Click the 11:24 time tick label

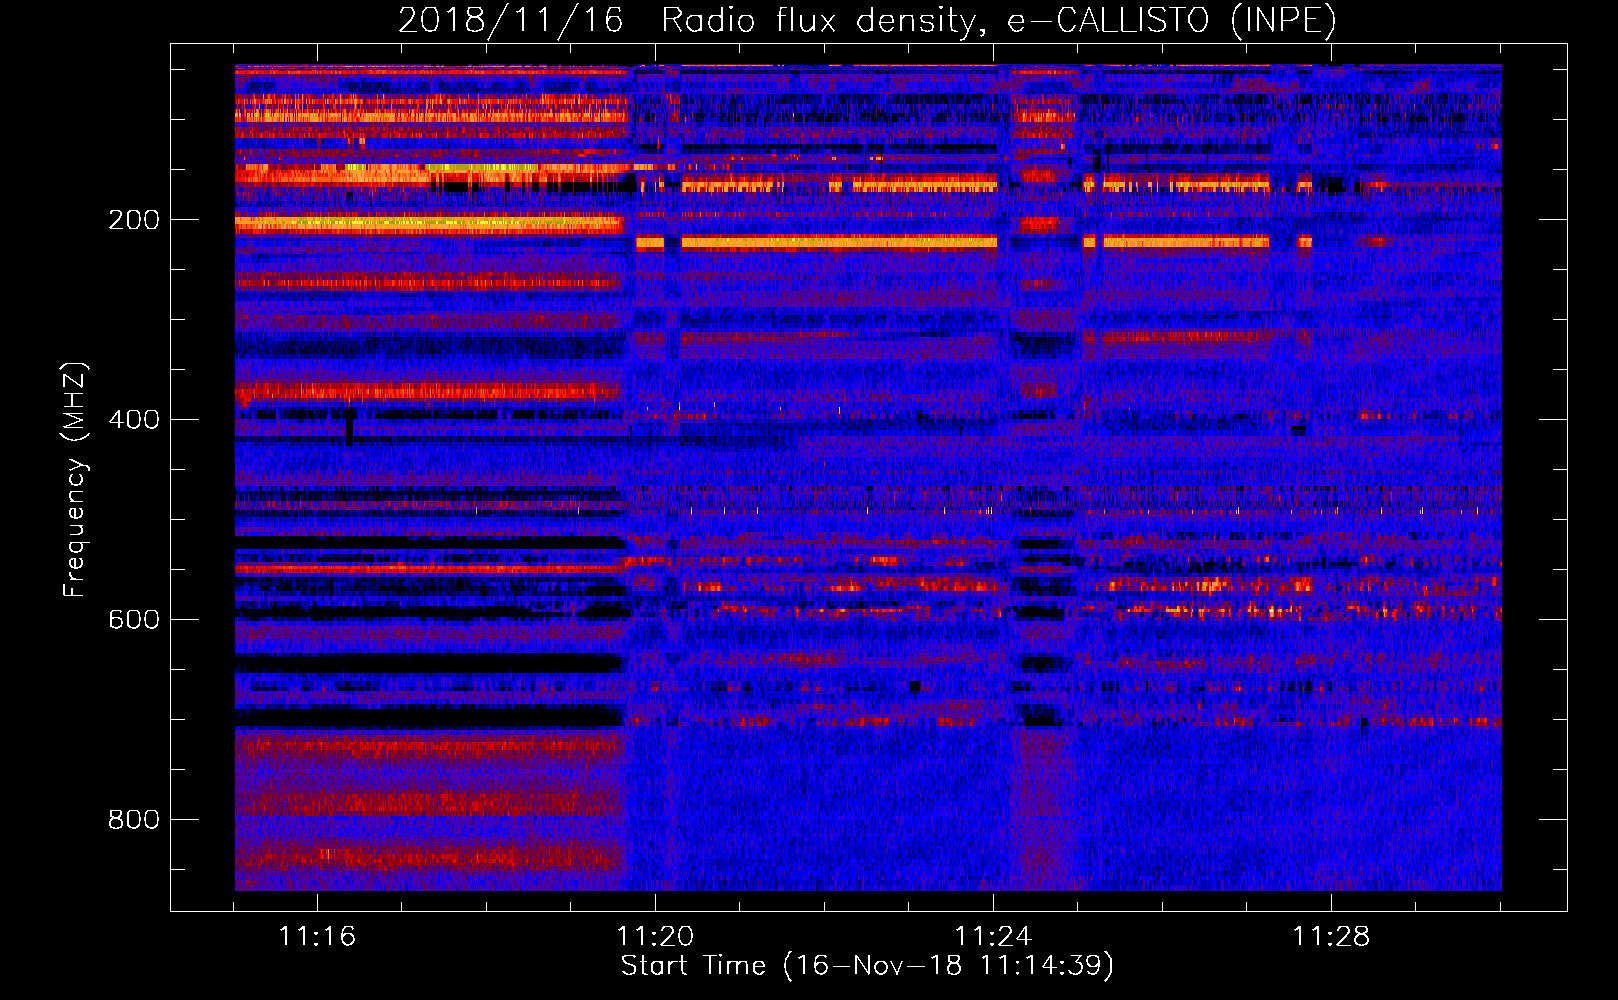coord(993,937)
